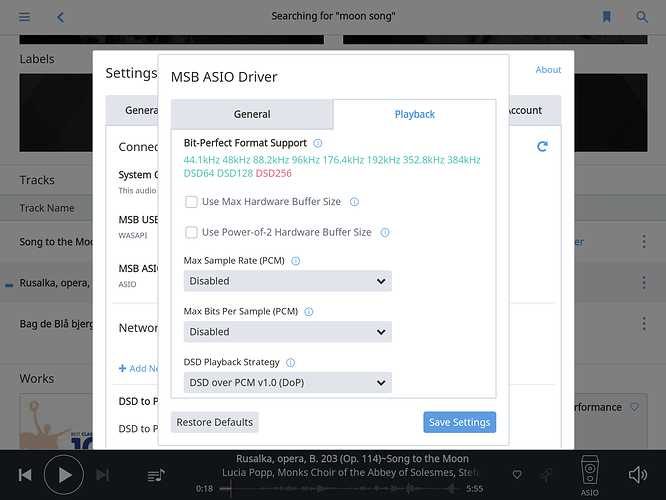Click the heart icon next to Performance
This screenshot has height=500, width=666.
[634, 407]
